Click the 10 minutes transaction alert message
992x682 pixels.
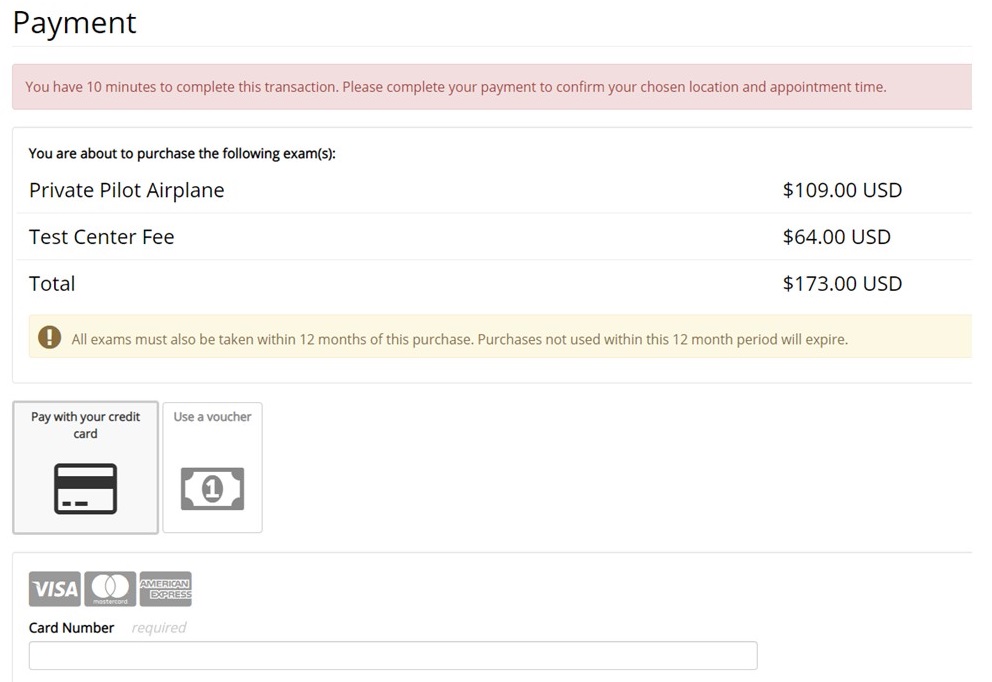pyautogui.click(x=455, y=87)
